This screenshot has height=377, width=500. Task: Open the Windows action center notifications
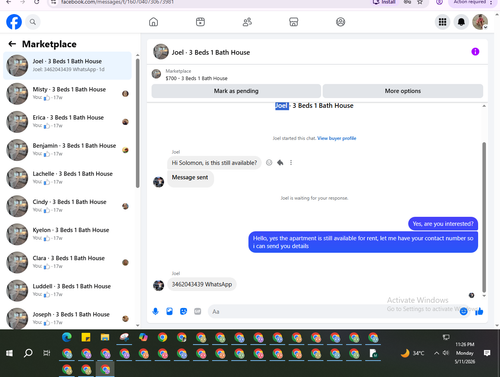[487, 353]
